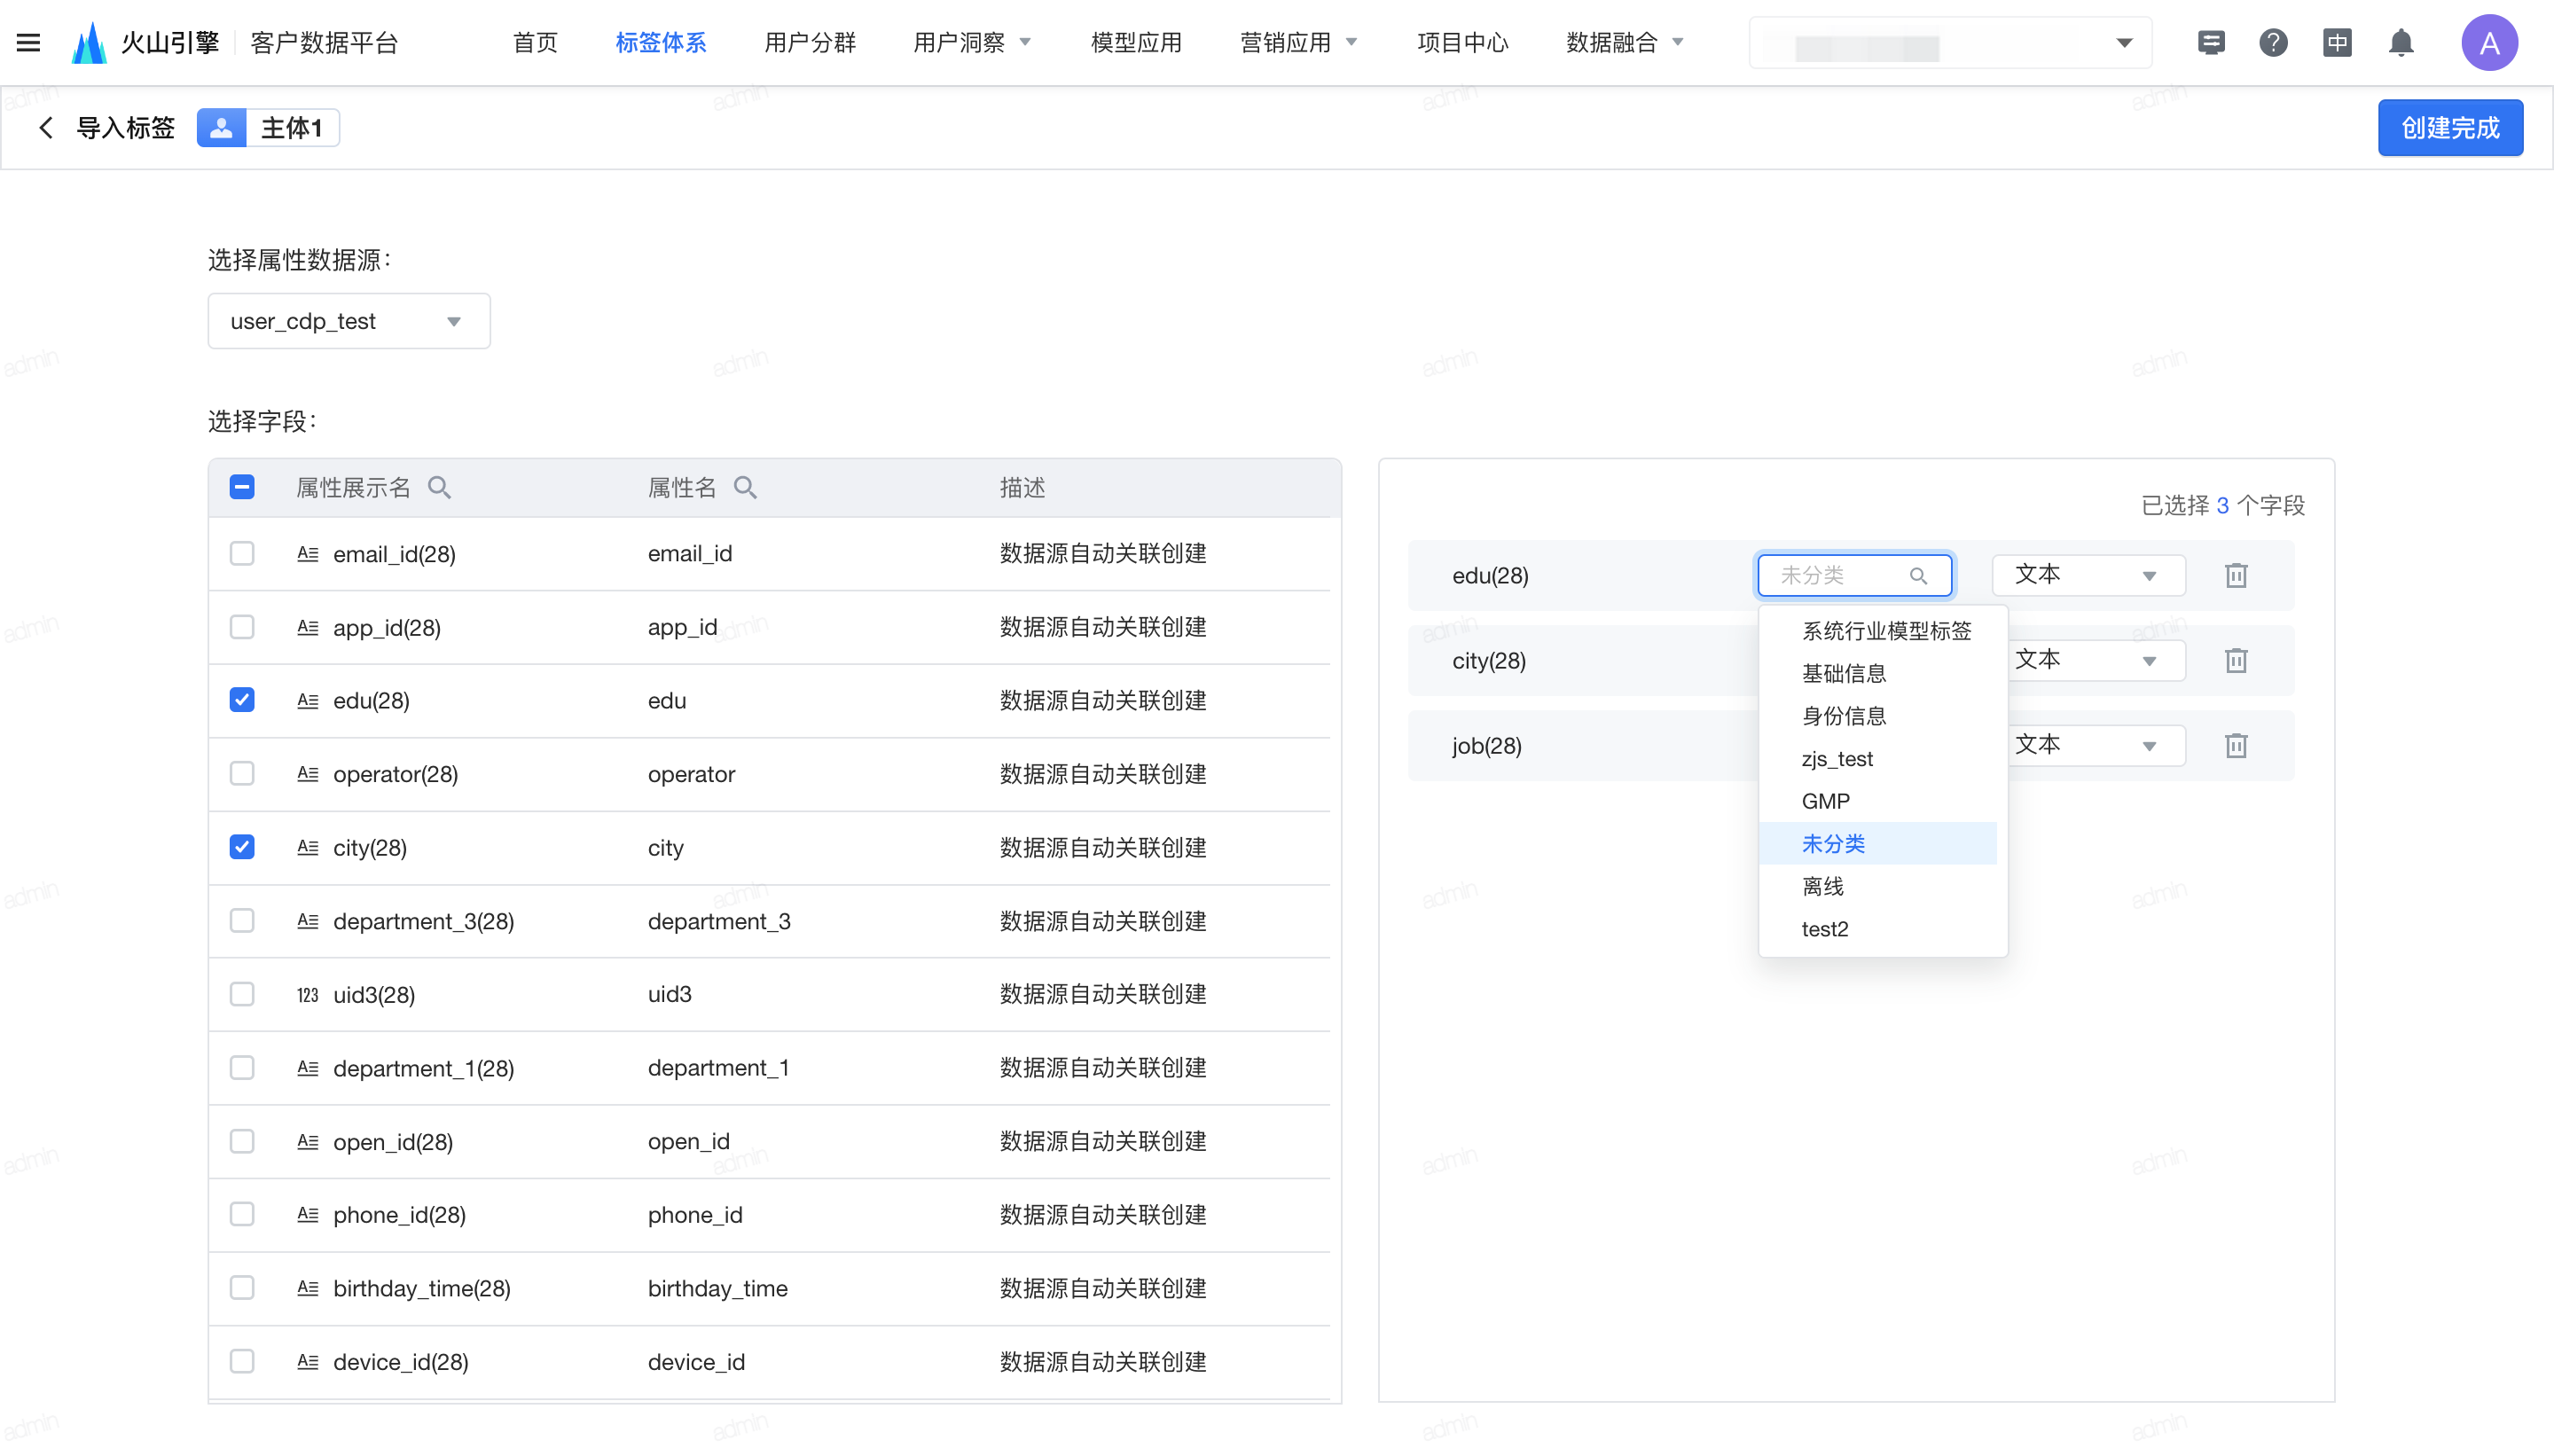Click the 导入标签 back label
This screenshot has height=1456, width=2554.
click(x=126, y=127)
